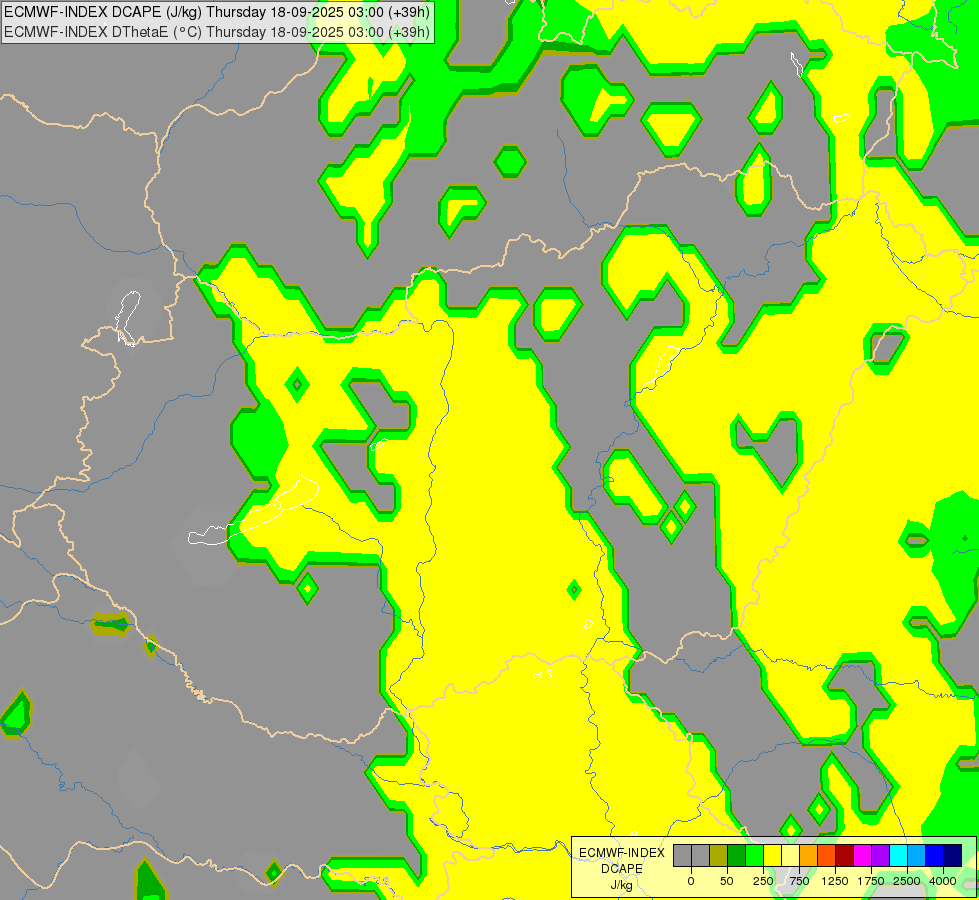This screenshot has height=900, width=979.
Task: Click the legend value 4000
Action: [943, 881]
